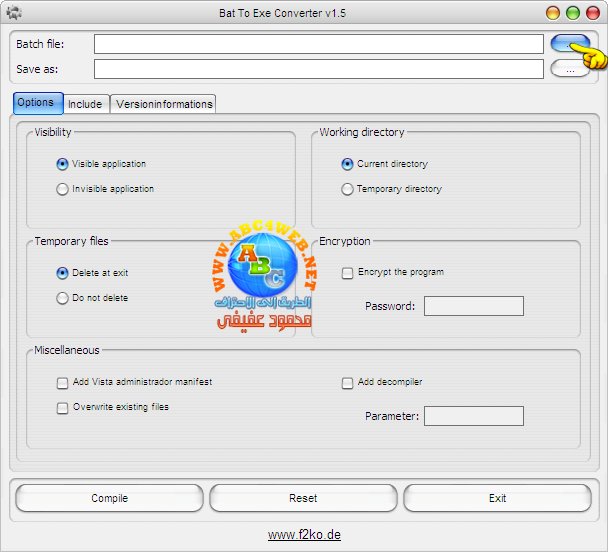Open the www.f2ko.de link

304,535
